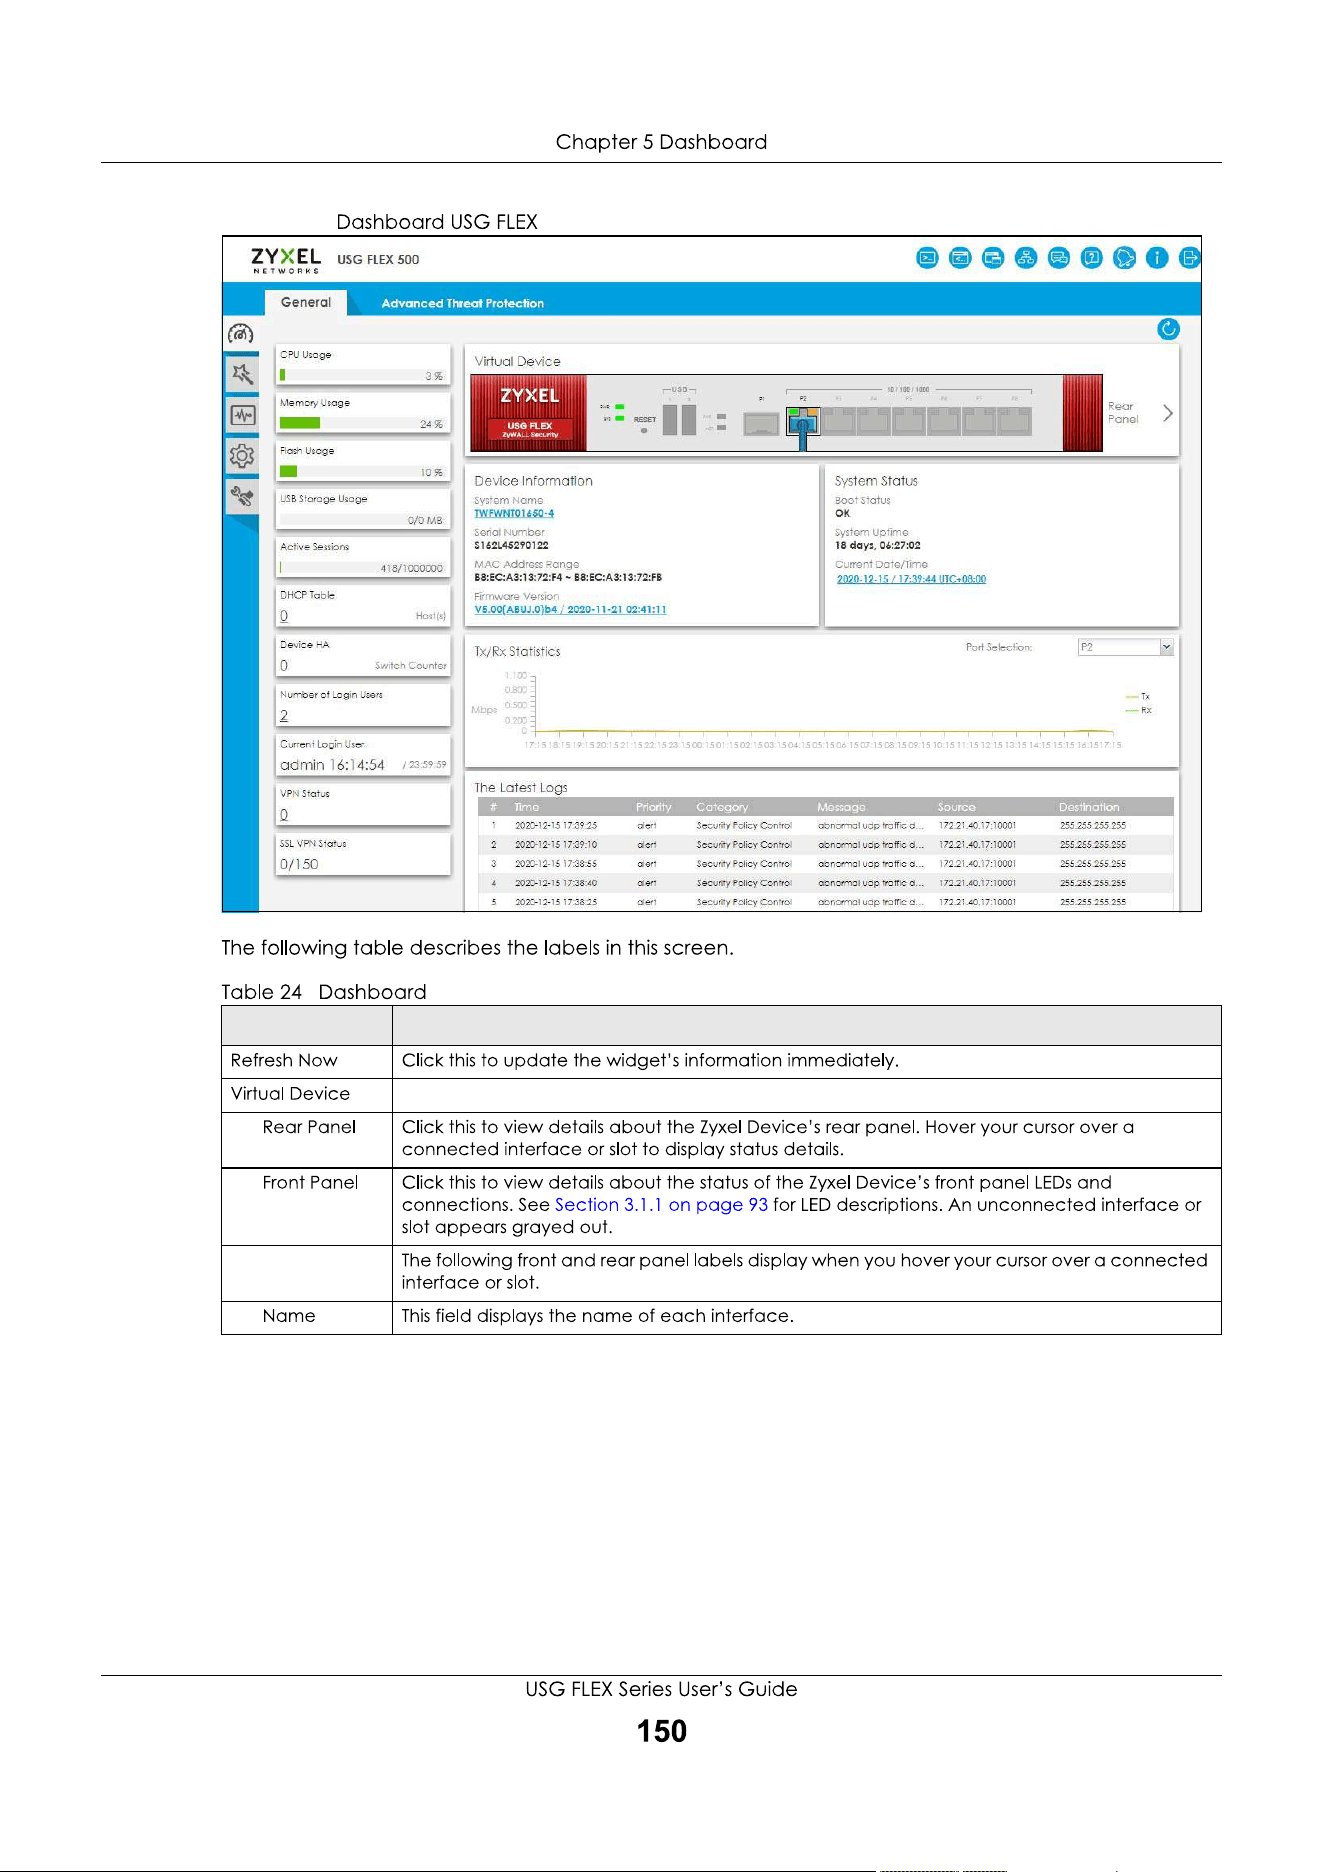Click the logout icon in the header
This screenshot has width=1324, height=1872.
pos(1189,258)
